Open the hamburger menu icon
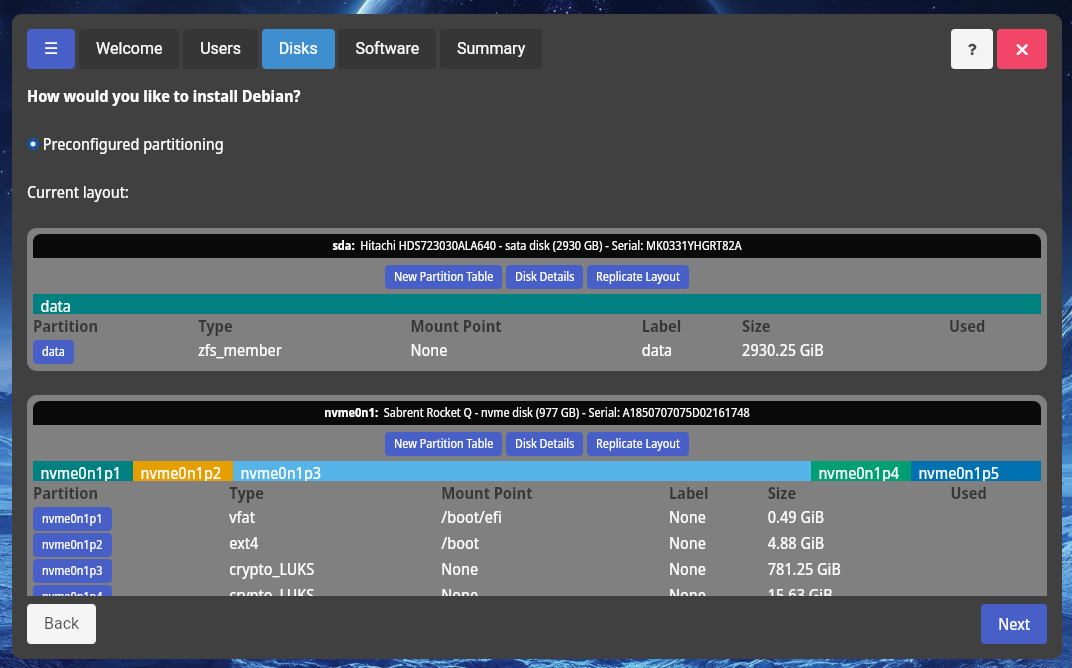This screenshot has height=668, width=1072. coord(51,49)
